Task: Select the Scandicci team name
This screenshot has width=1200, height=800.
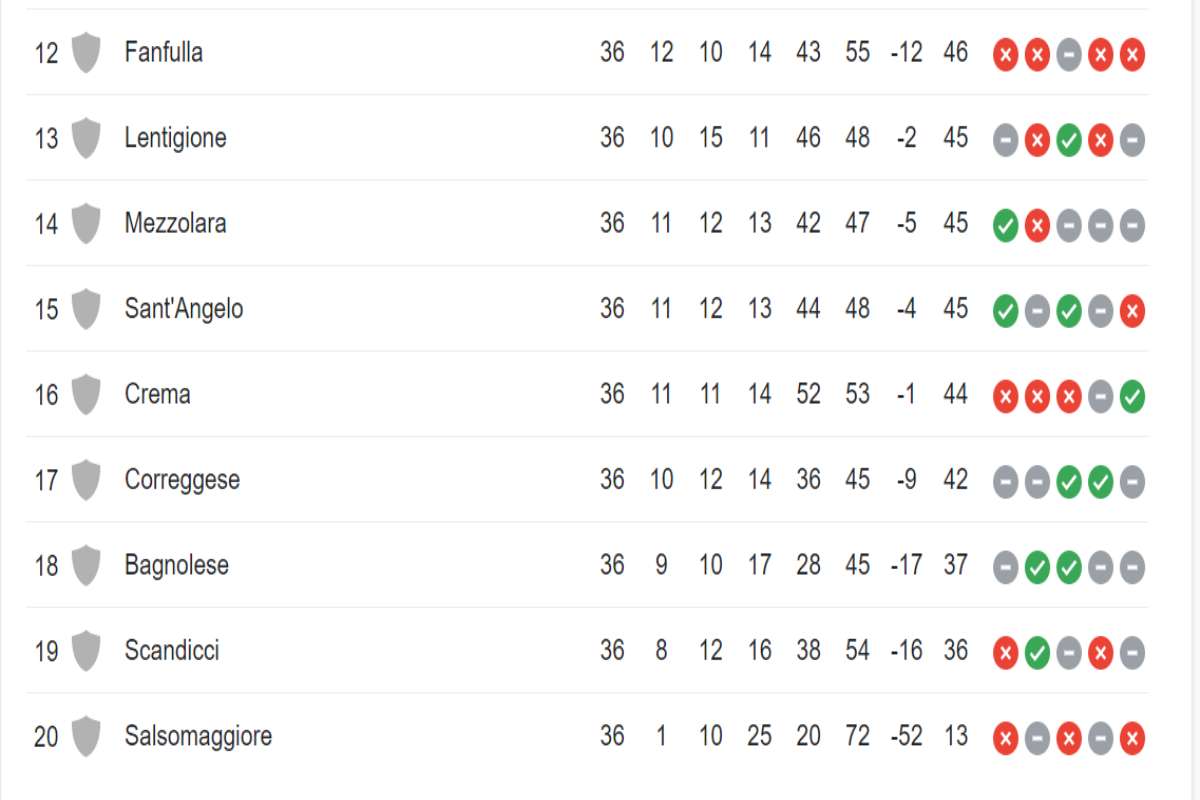Action: point(171,651)
